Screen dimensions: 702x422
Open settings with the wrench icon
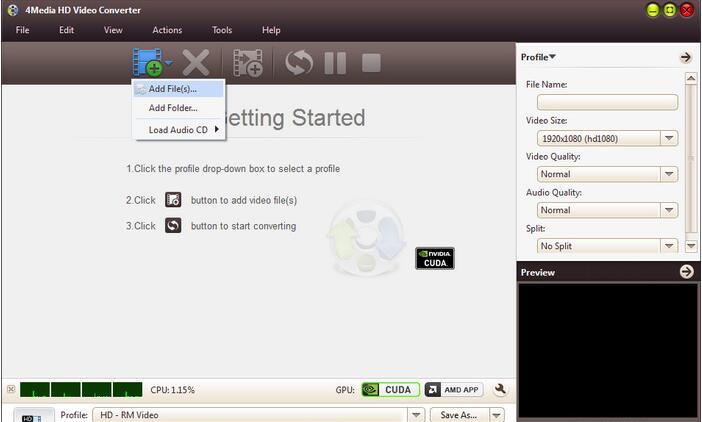(500, 389)
